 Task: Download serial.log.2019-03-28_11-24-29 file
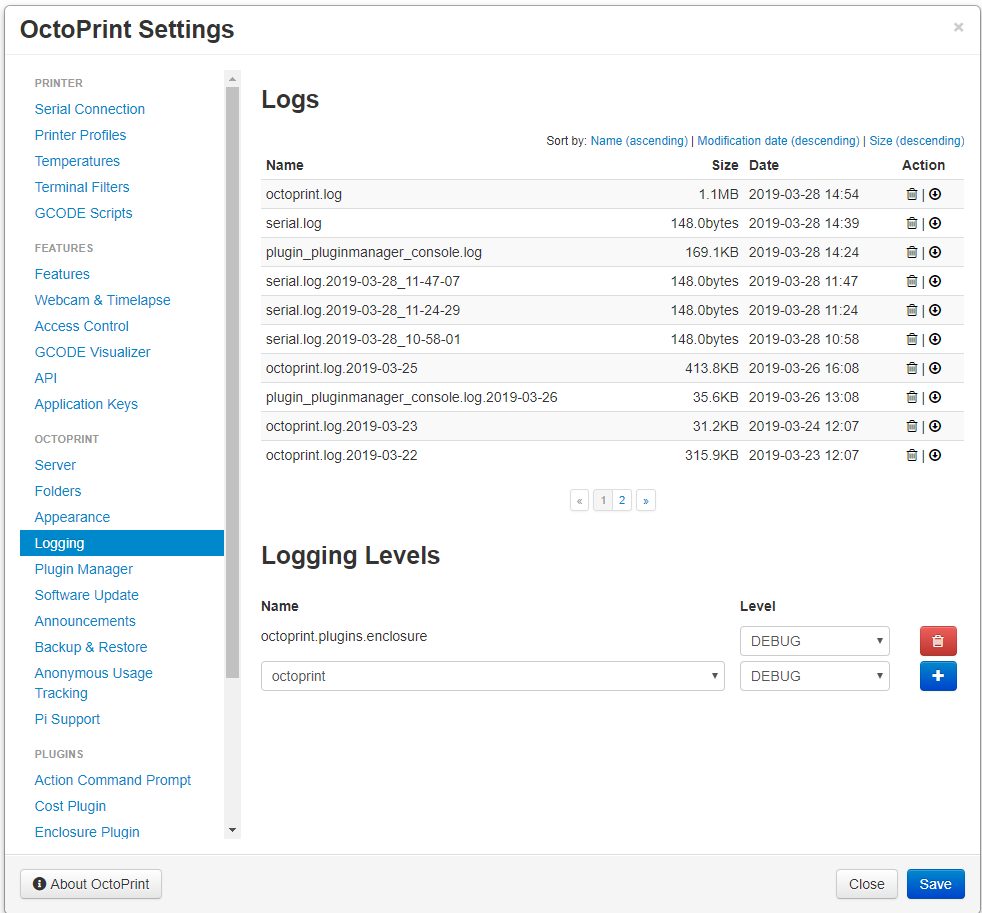(935, 310)
